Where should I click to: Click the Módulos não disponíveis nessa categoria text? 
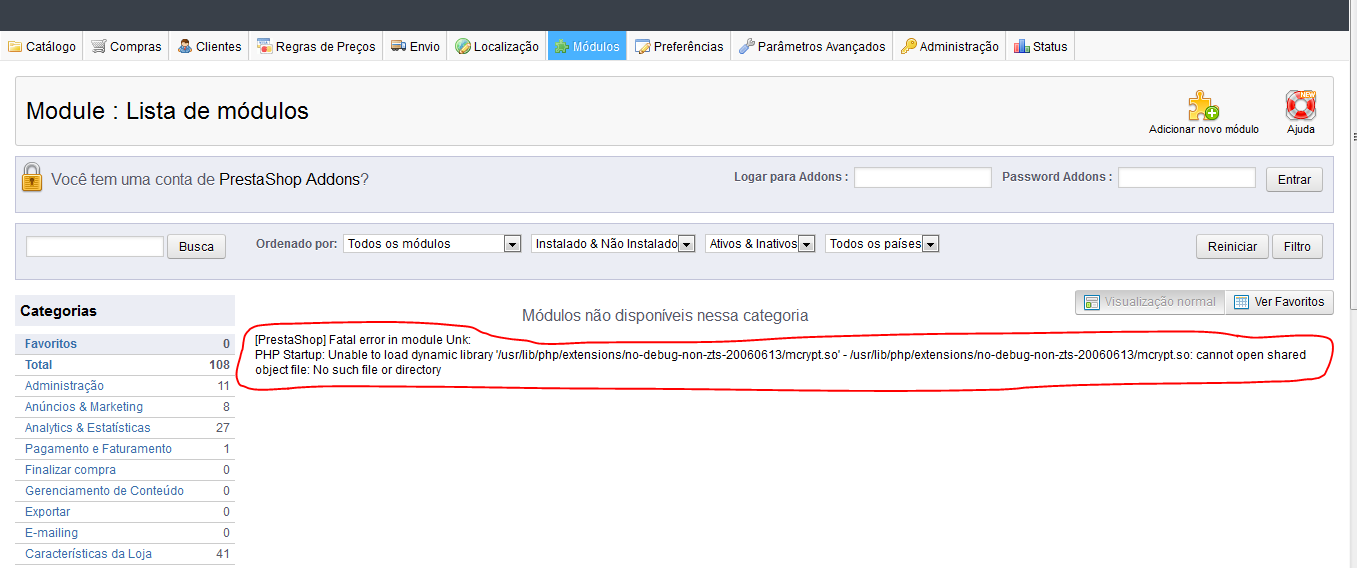(665, 316)
